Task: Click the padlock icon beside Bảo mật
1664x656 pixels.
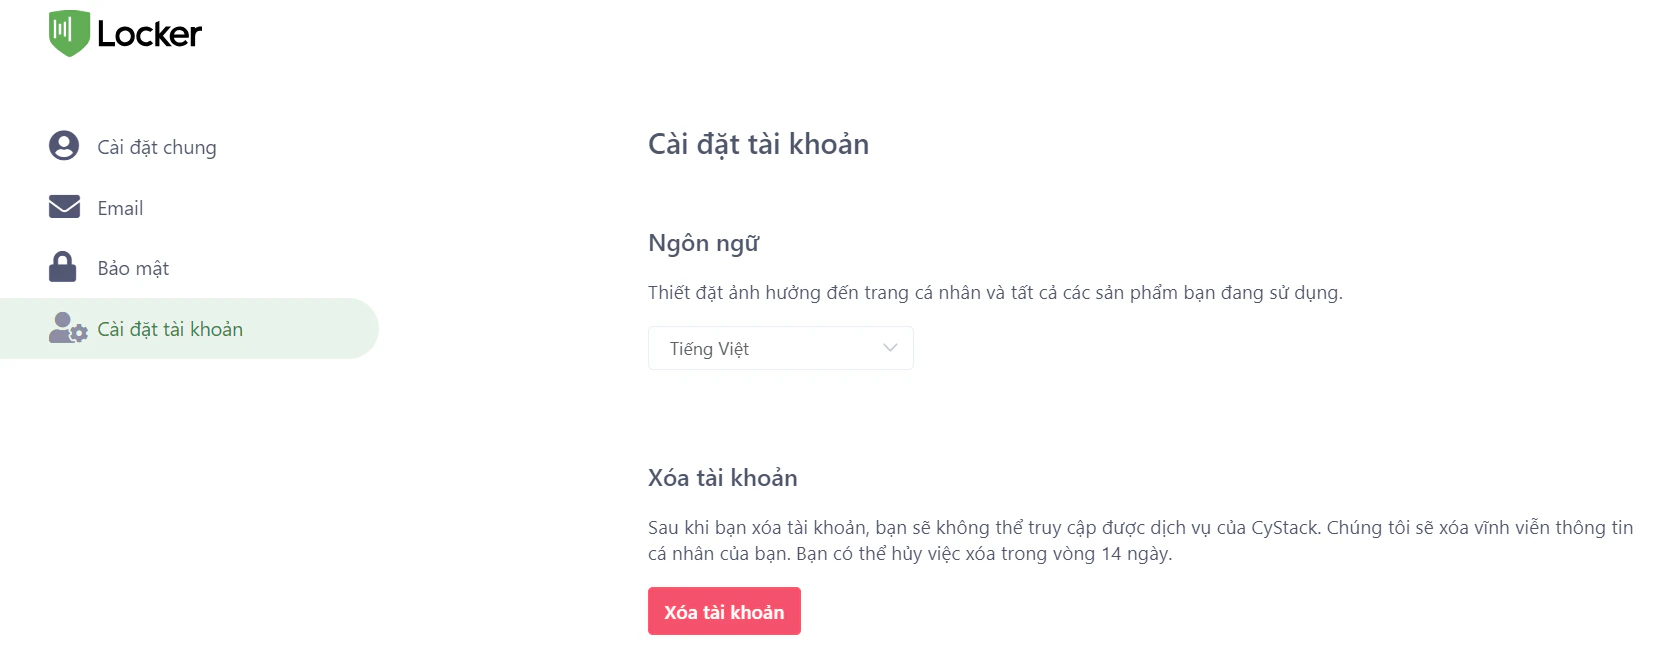Action: click(x=63, y=266)
